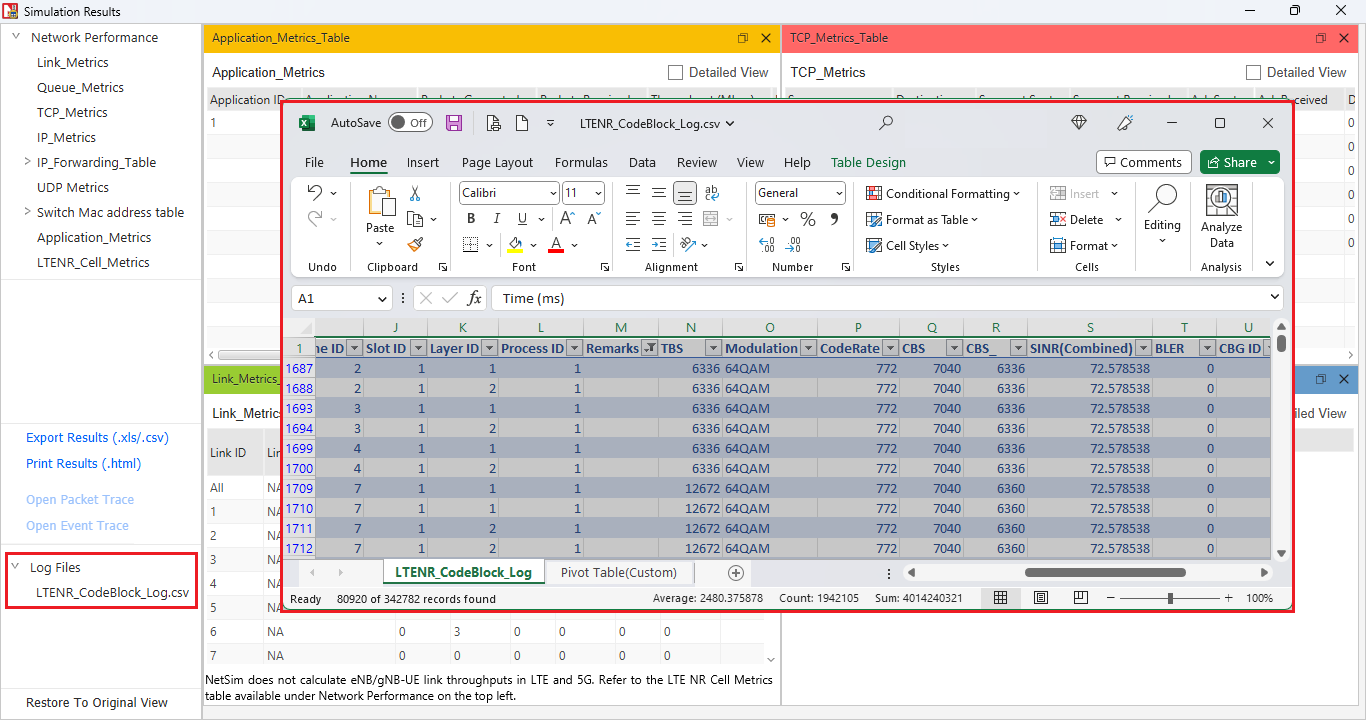Screen dimensions: 1366x720
Task: Click the yellow Fill Color button
Action: [515, 245]
